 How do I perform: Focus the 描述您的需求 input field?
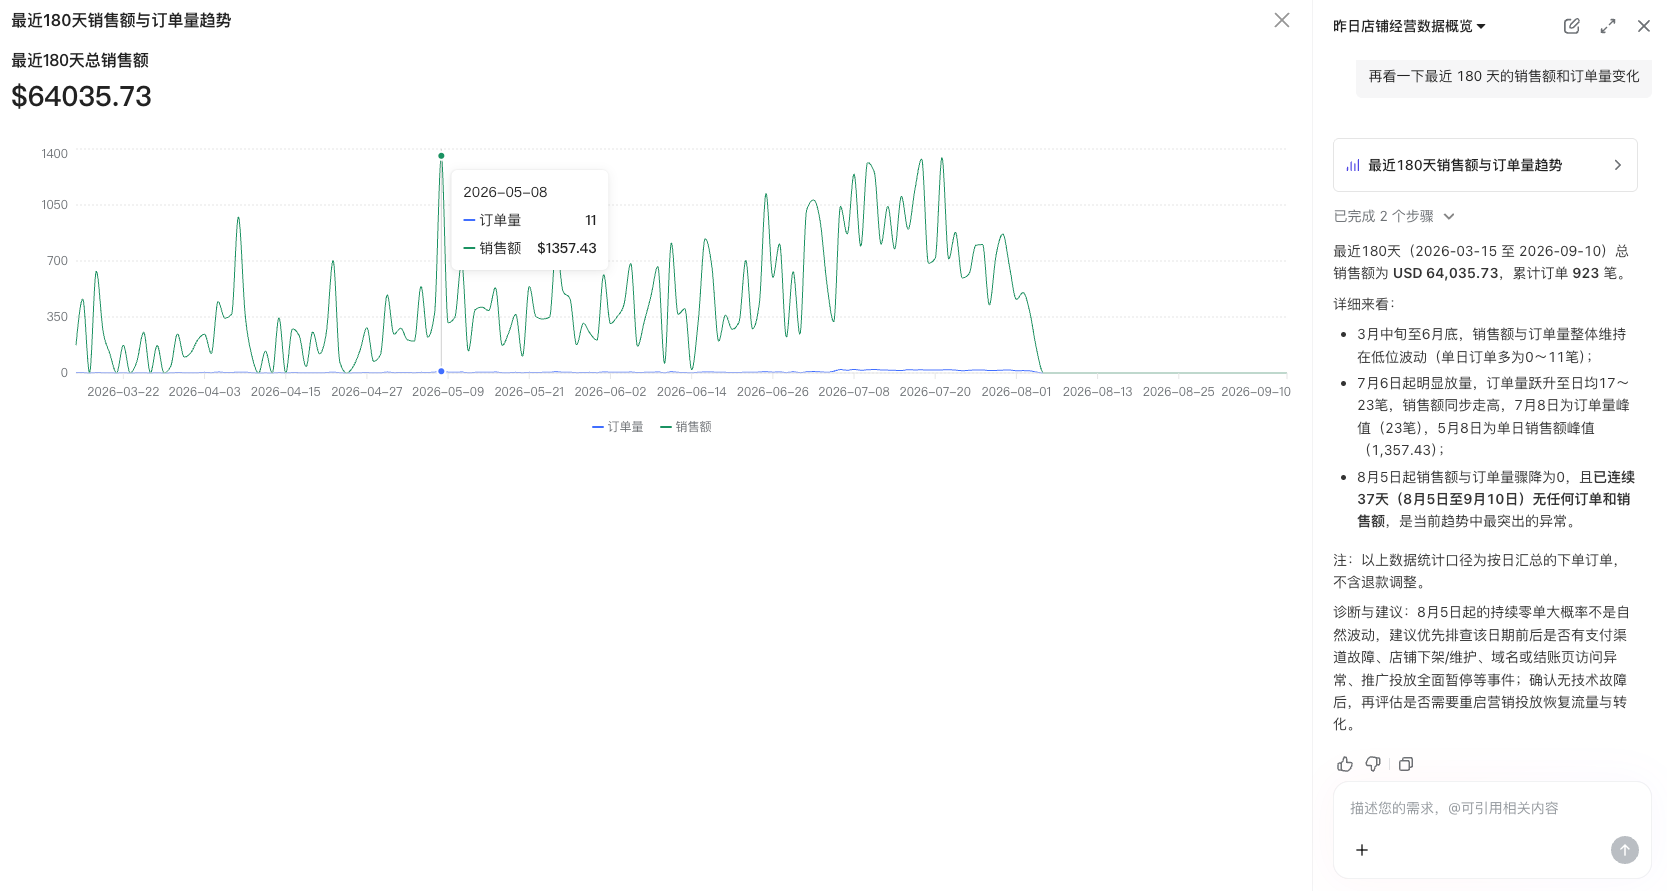point(1491,808)
